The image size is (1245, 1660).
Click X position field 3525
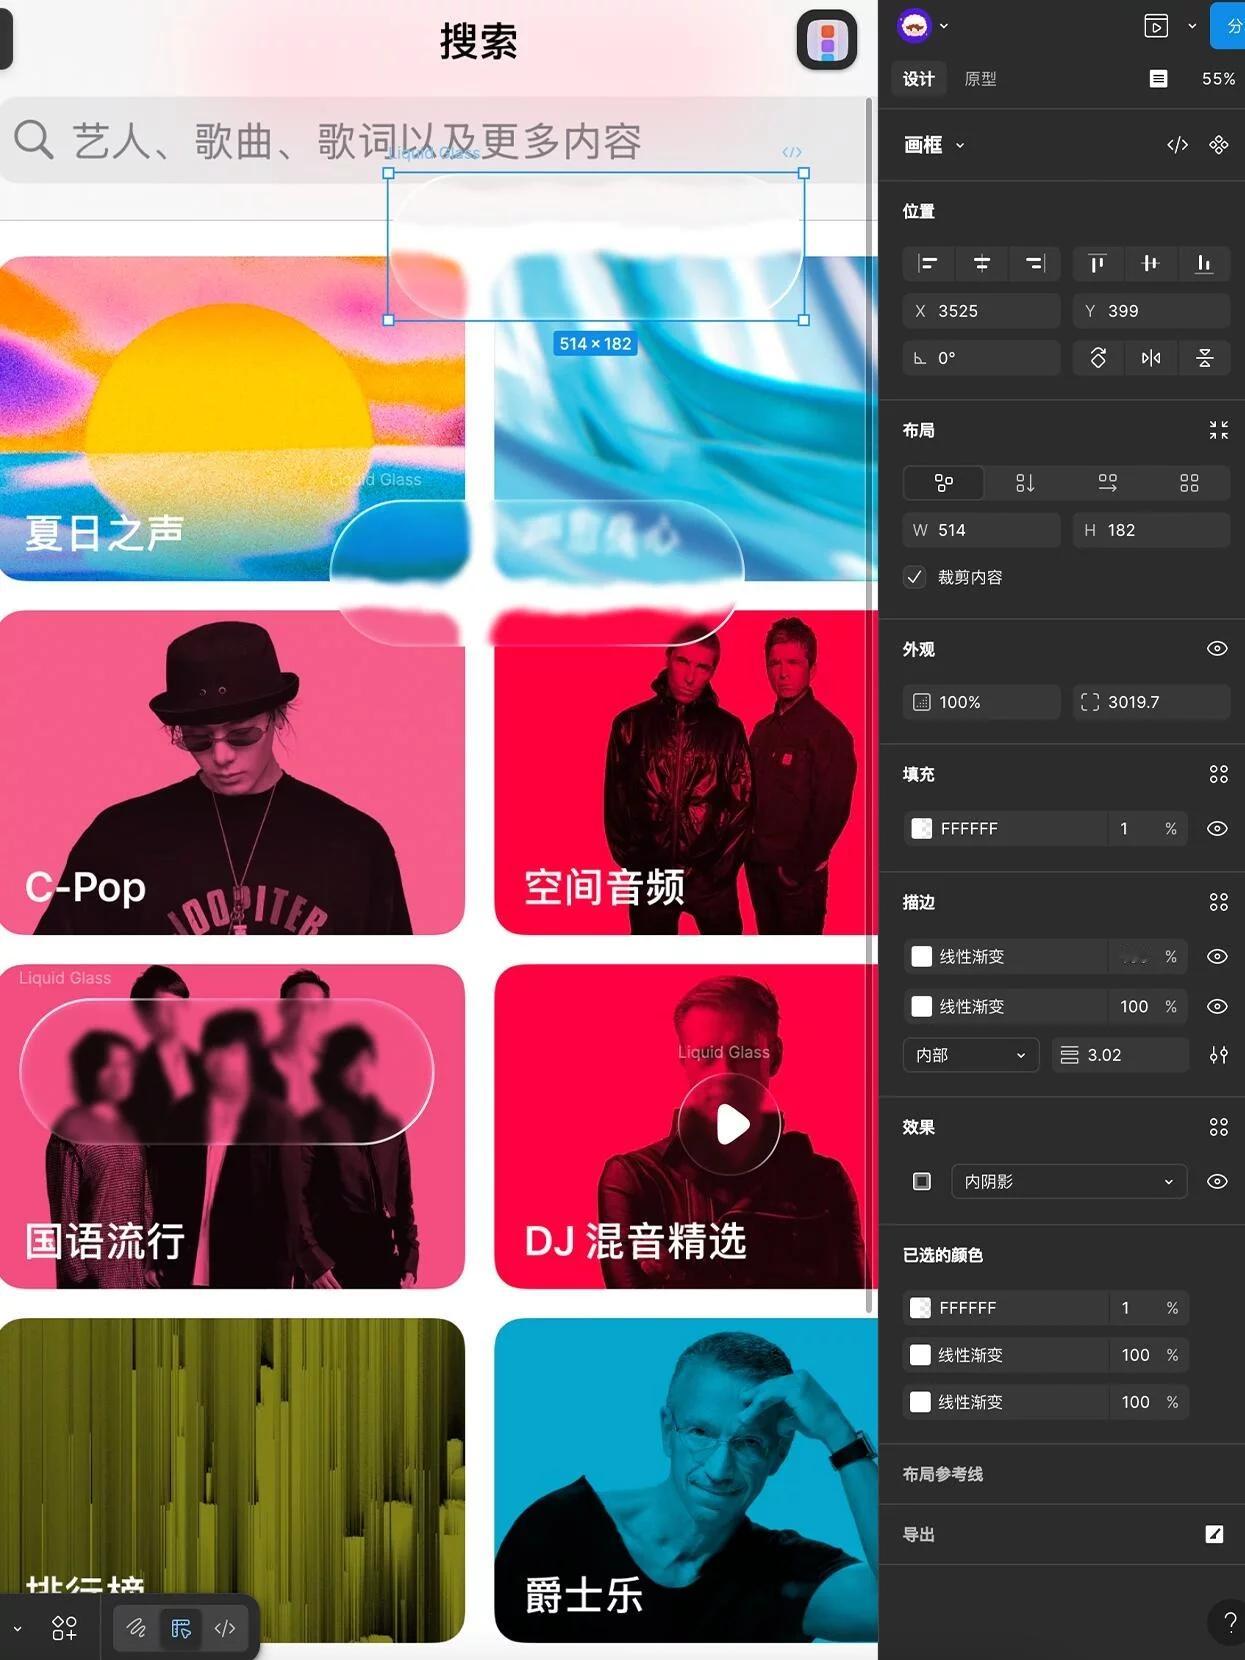(981, 311)
